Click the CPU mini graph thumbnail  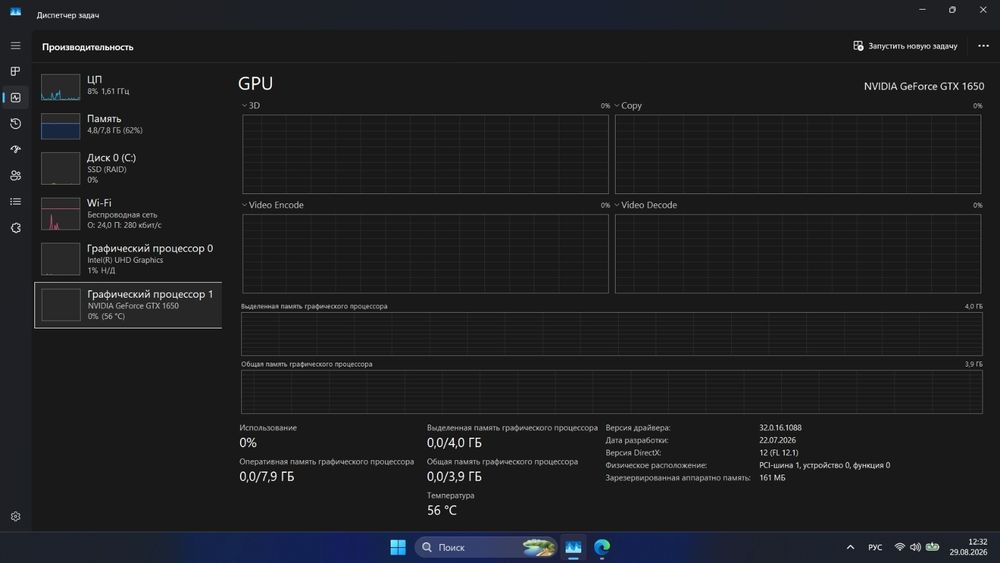61,87
